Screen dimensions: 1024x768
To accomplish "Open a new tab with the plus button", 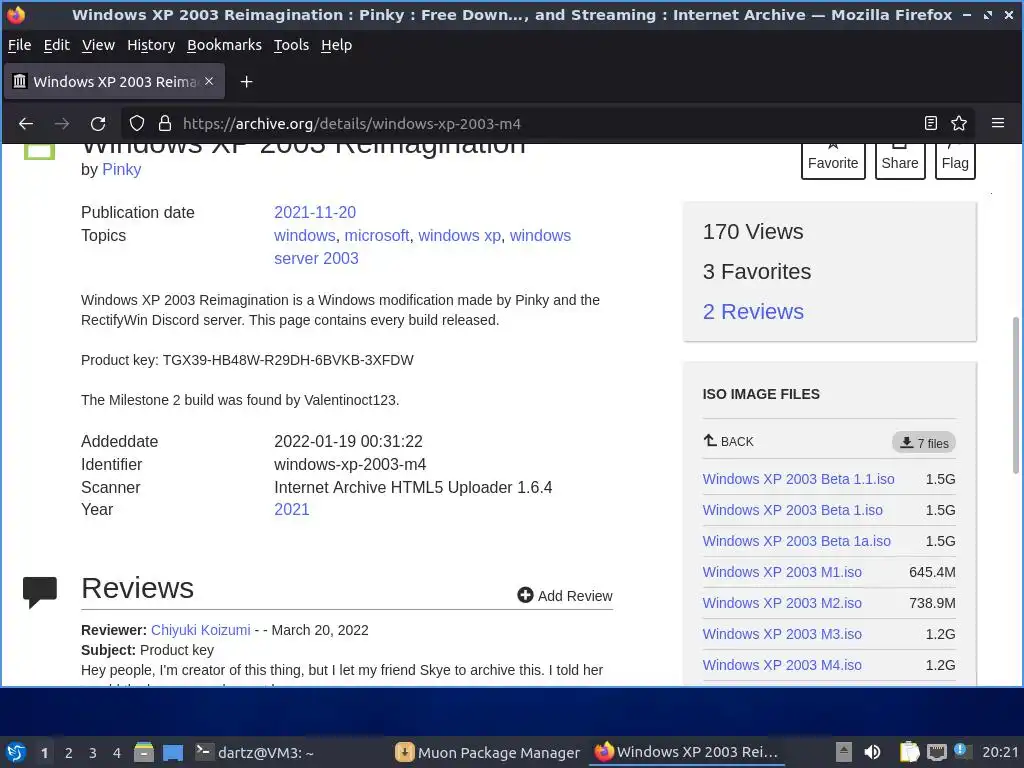I will click(x=246, y=82).
